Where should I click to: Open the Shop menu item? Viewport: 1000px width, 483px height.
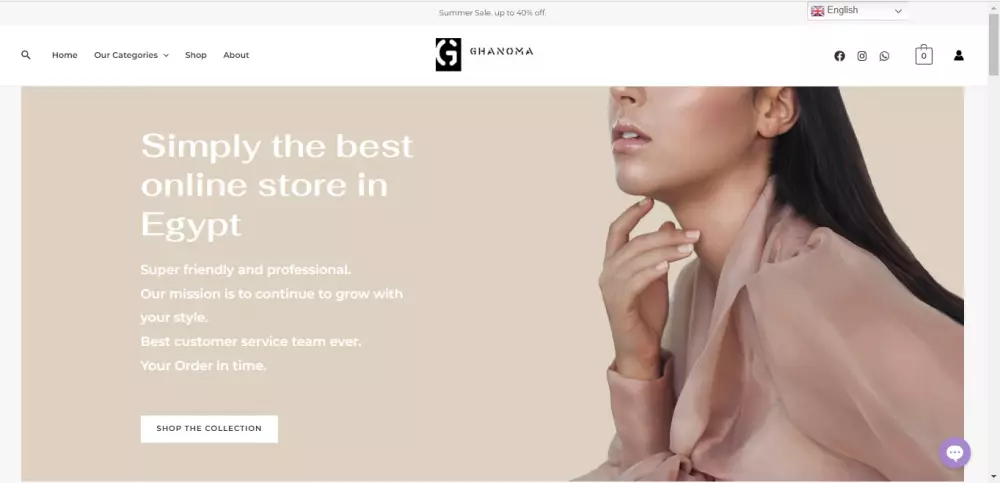(x=196, y=55)
